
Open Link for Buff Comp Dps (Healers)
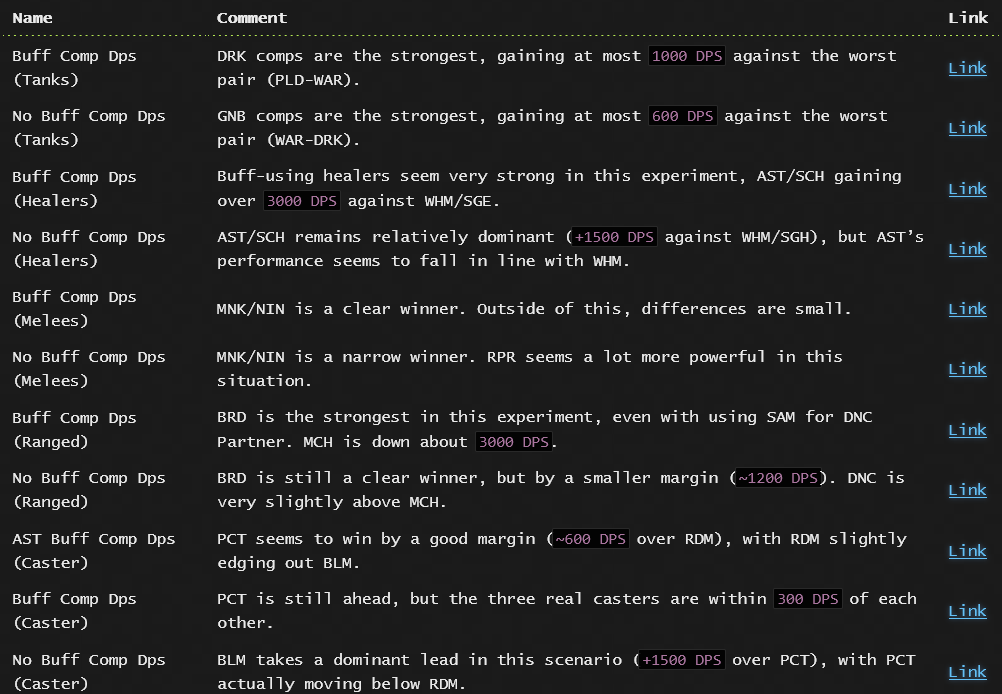point(967,189)
